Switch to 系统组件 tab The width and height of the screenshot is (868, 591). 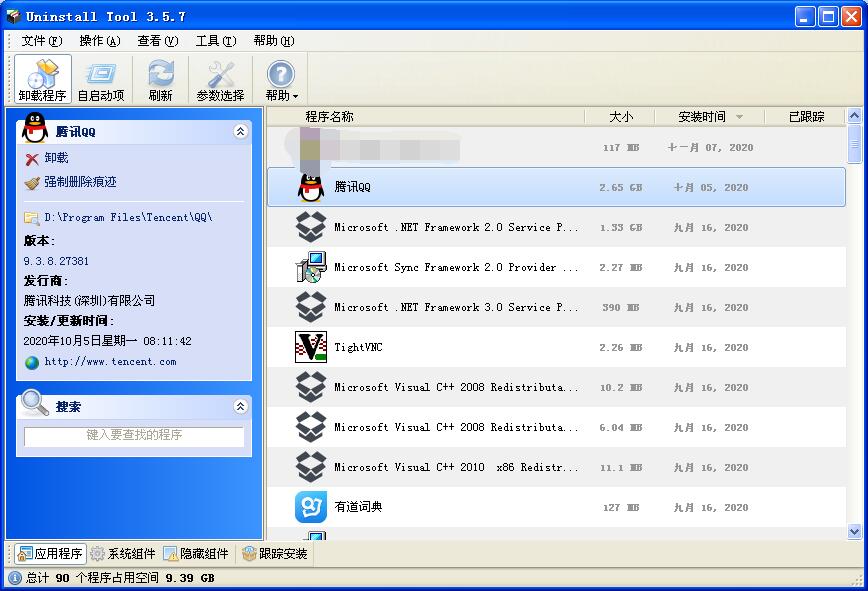tap(122, 553)
